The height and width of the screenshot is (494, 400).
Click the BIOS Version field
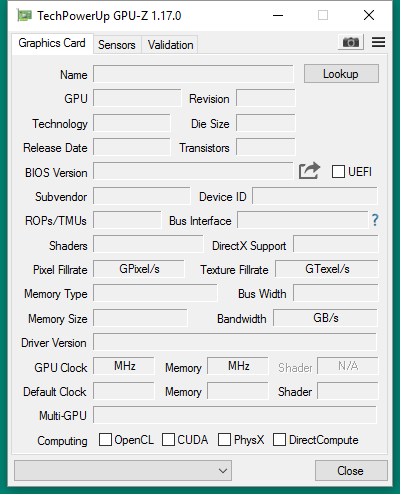coord(193,171)
